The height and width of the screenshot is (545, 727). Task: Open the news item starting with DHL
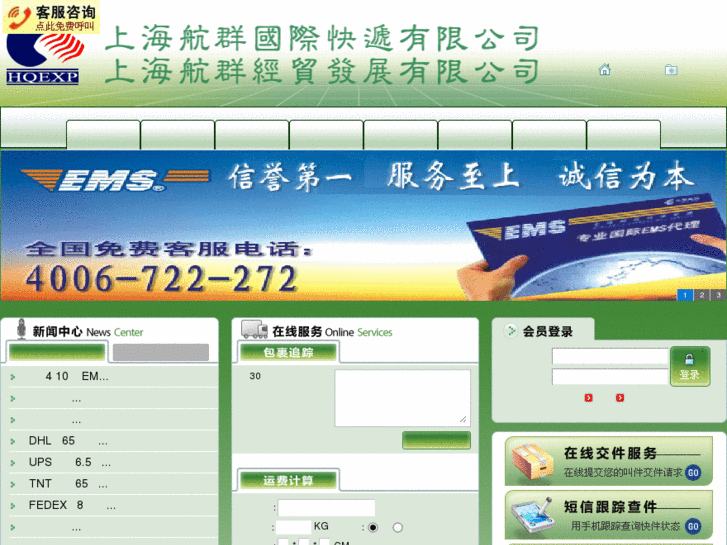68,441
